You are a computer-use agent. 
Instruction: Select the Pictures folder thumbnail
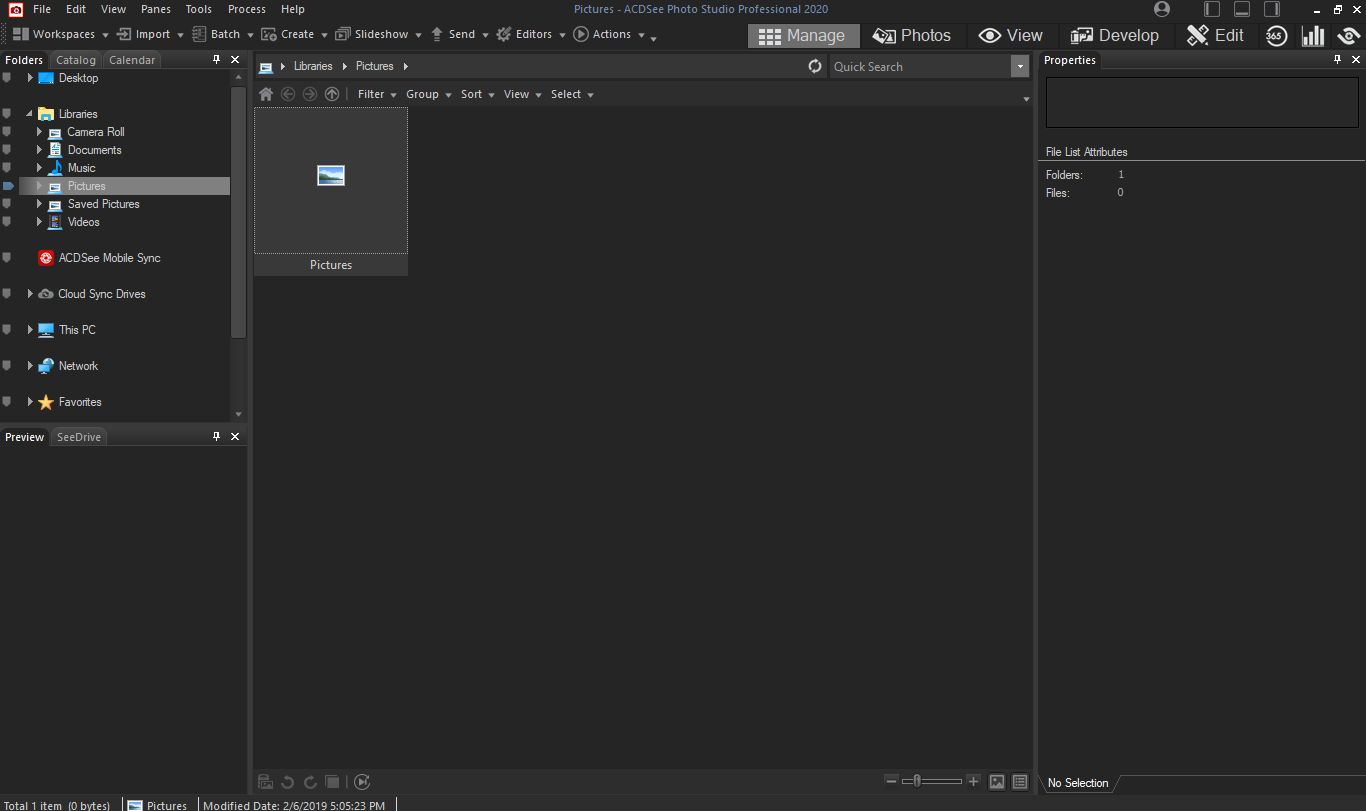pos(331,191)
